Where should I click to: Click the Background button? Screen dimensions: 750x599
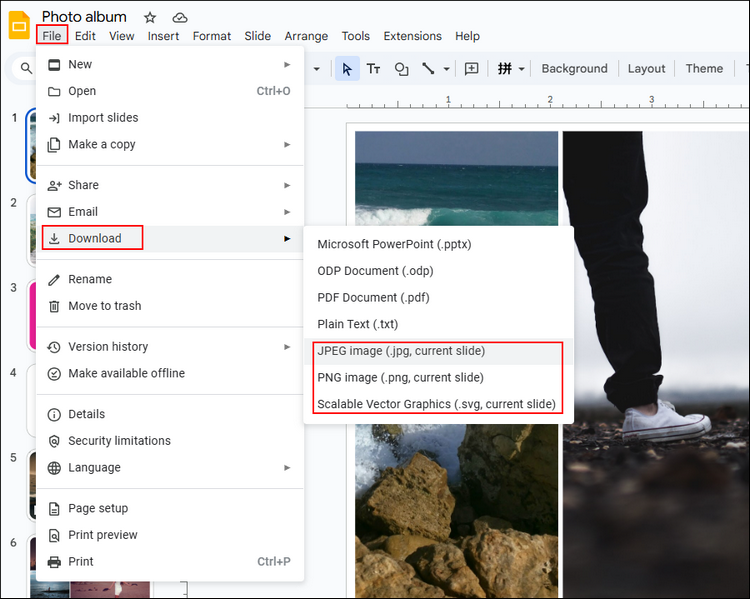tap(574, 69)
